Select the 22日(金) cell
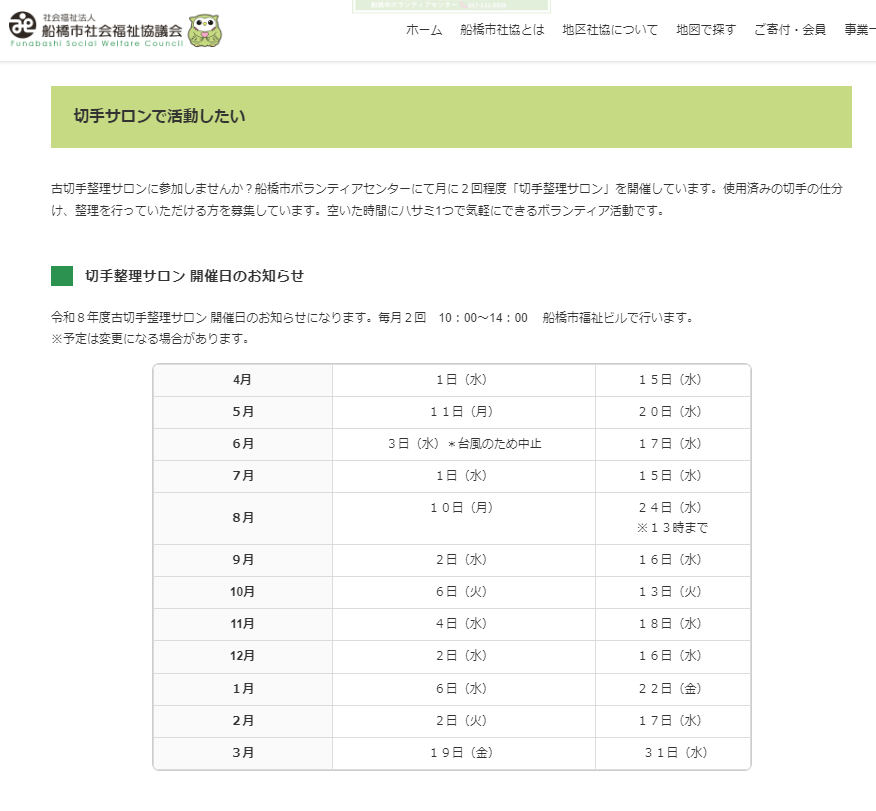 click(673, 689)
